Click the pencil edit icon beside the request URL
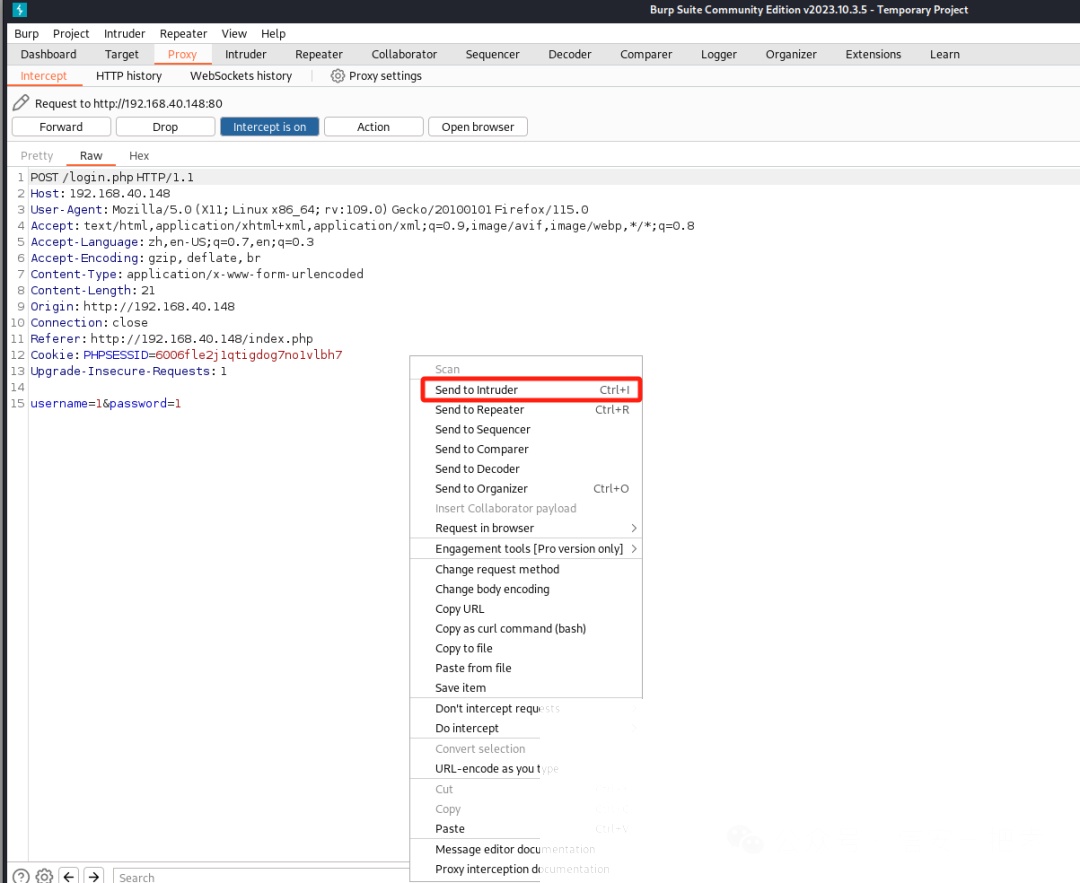 pyautogui.click(x=21, y=103)
